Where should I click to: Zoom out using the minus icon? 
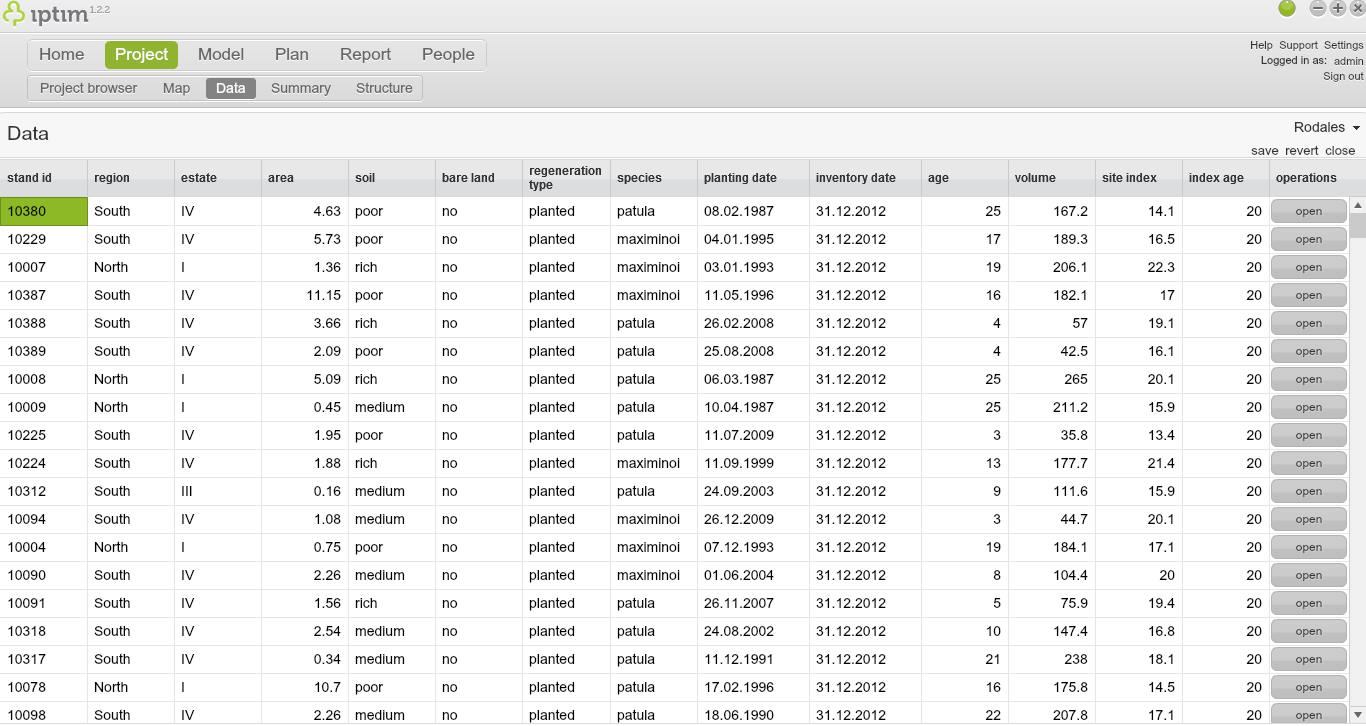(1317, 8)
